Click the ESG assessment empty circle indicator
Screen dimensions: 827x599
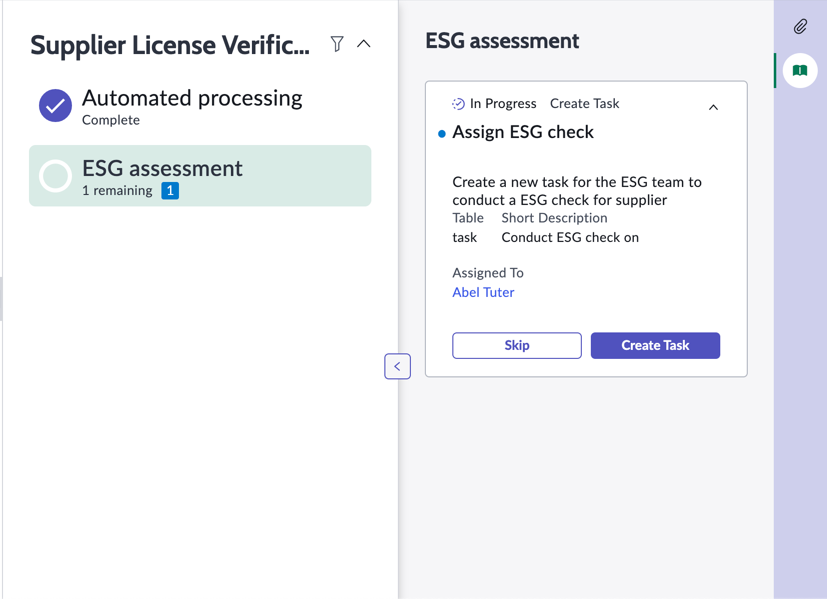(x=55, y=176)
